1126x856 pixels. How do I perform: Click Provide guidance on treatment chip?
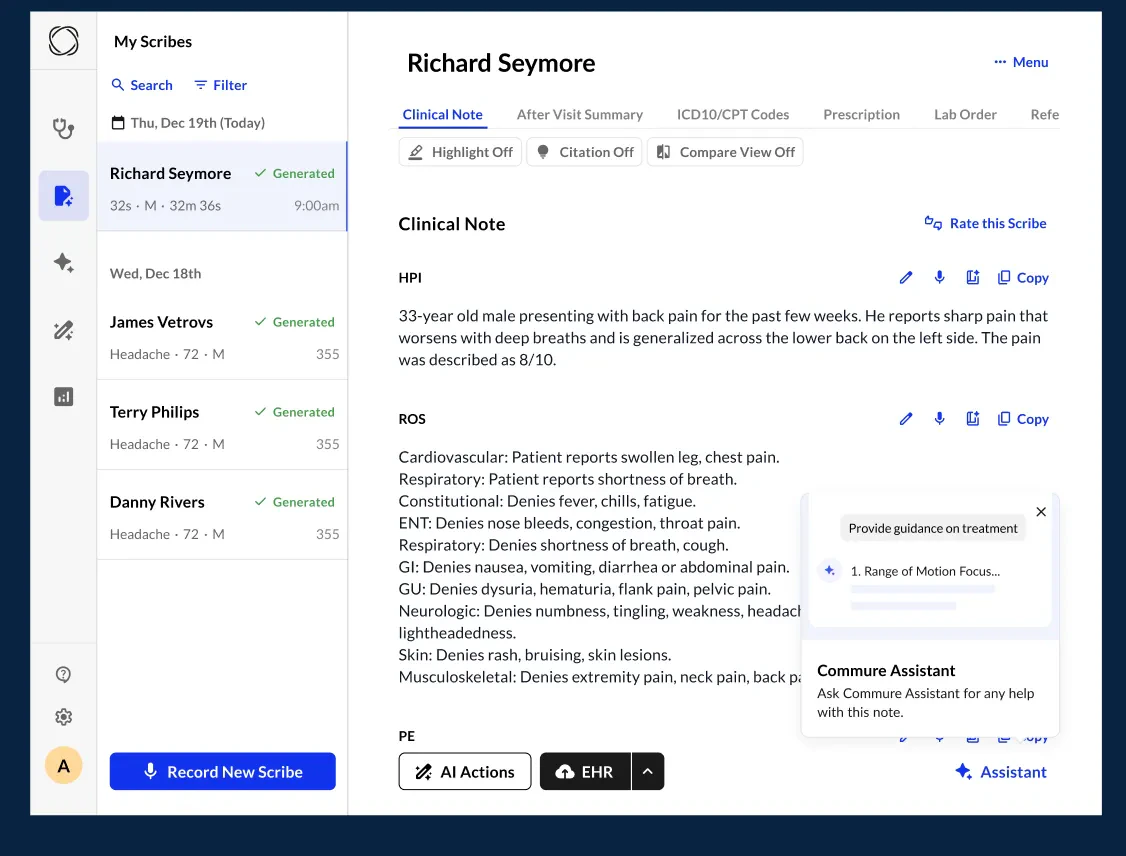933,529
